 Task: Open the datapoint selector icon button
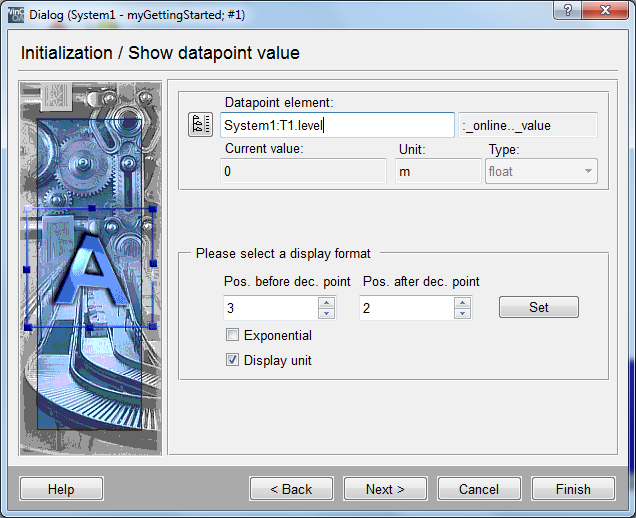coord(197,125)
